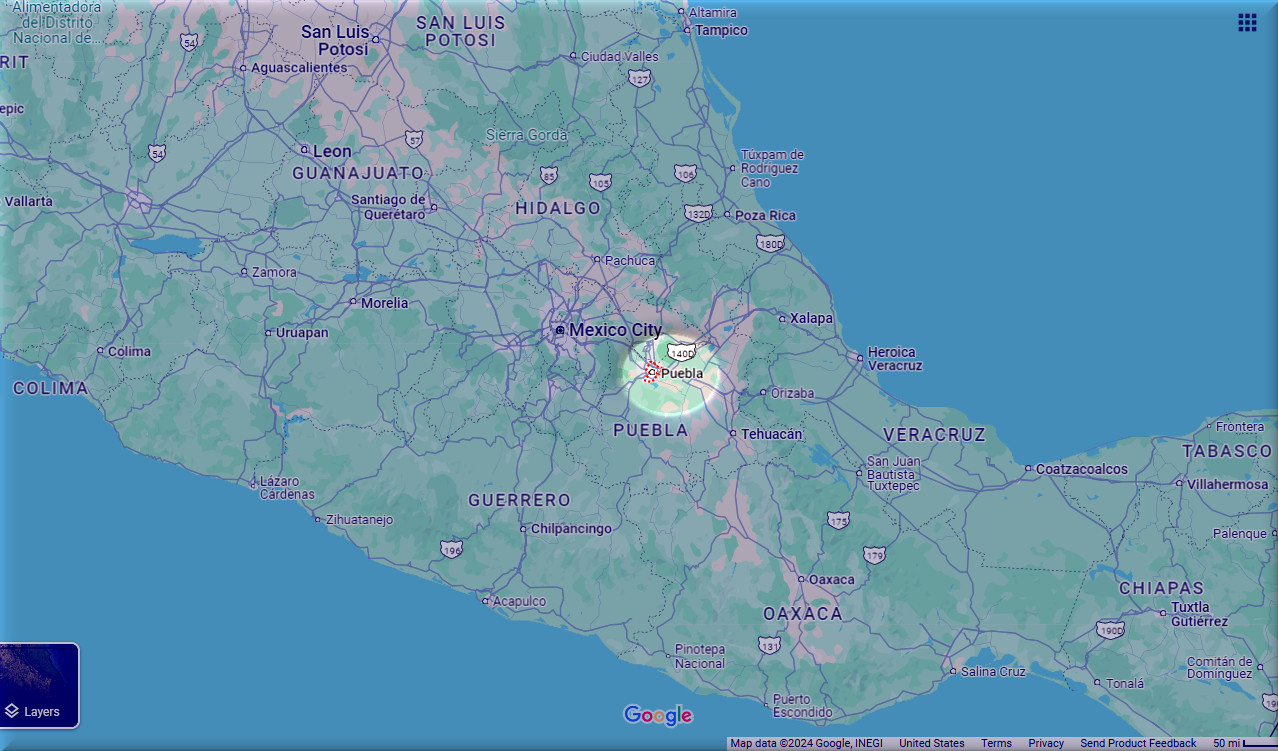Screen dimensions: 1278x751
Task: Click the 140D highway shield
Action: pos(682,352)
